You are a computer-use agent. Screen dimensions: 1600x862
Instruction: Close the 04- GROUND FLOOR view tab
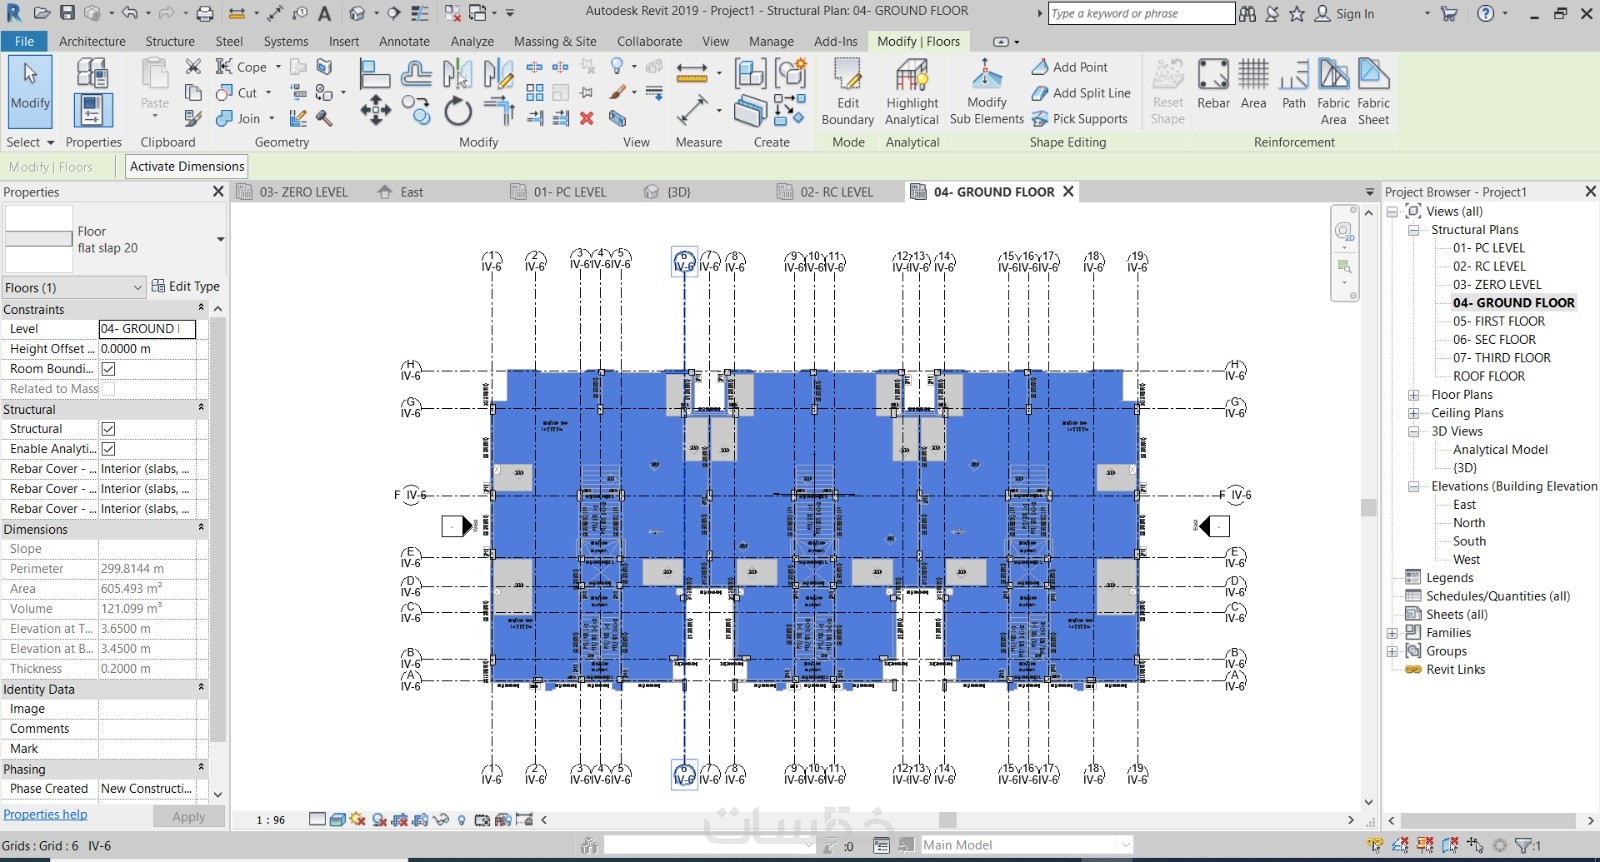[x=1068, y=191]
